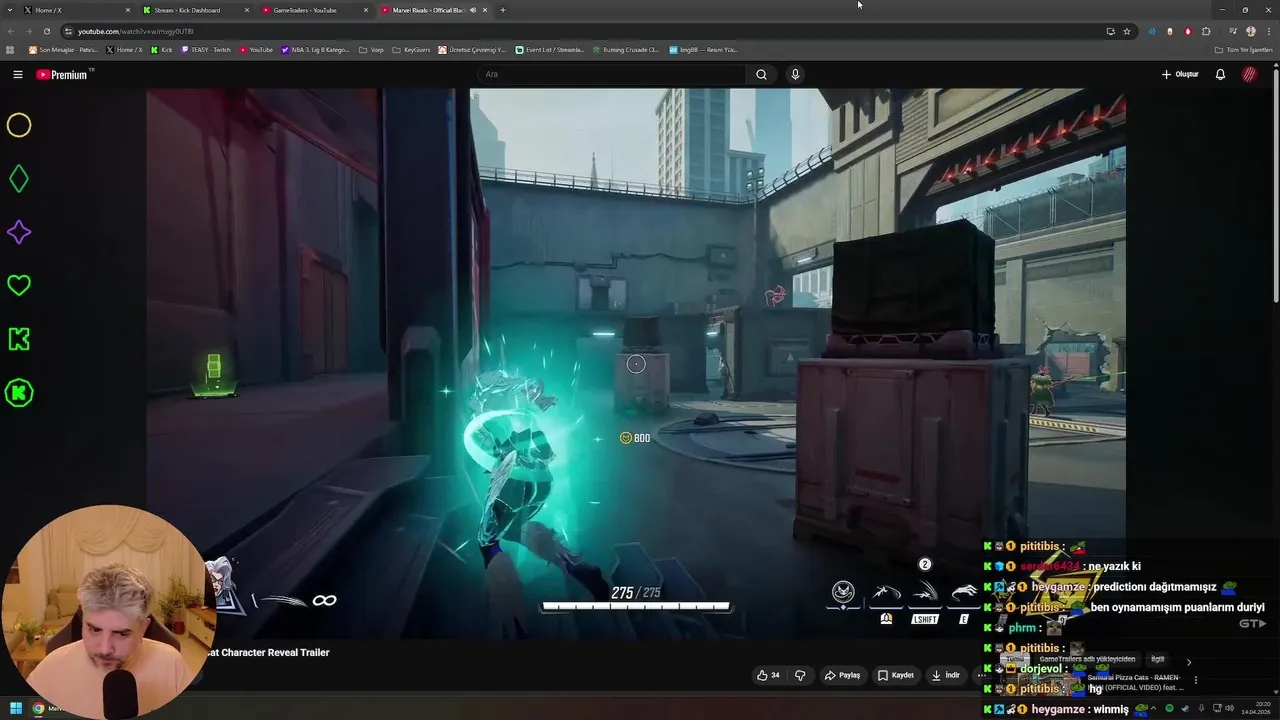Open the YouTube guide hamburger menu

pos(18,74)
